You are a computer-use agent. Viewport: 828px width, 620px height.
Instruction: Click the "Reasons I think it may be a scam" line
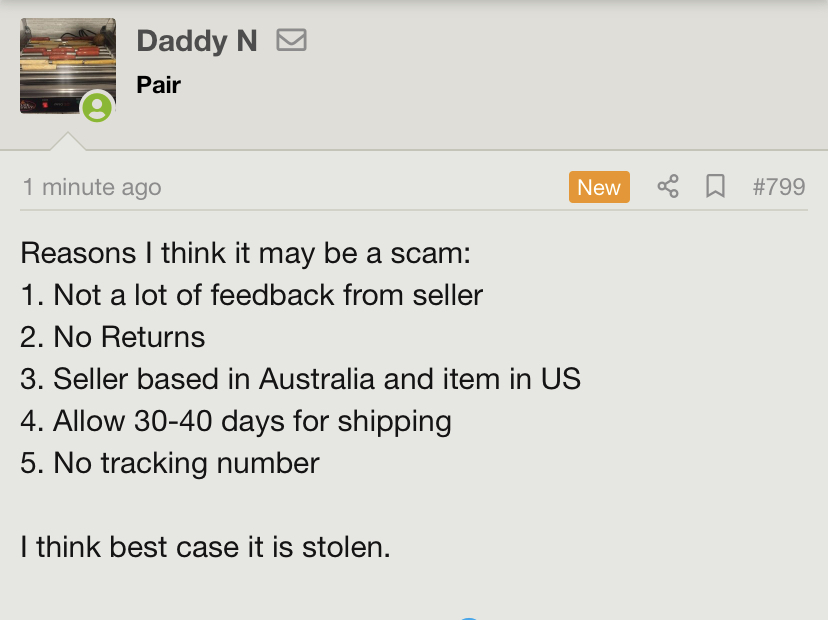tap(245, 252)
